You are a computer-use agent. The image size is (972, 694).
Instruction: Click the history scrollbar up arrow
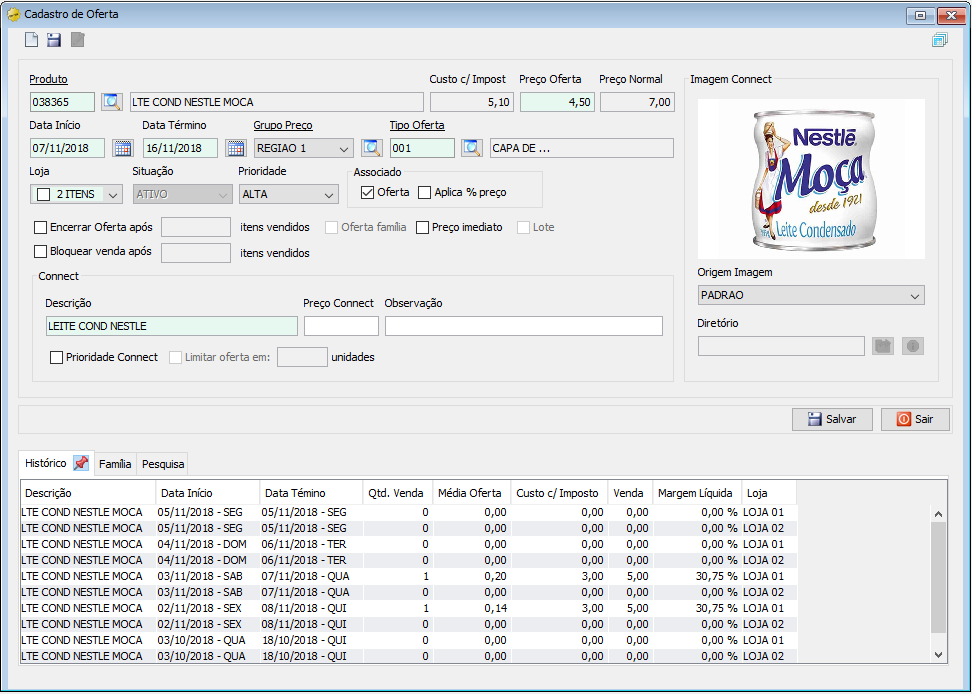pyautogui.click(x=939, y=514)
